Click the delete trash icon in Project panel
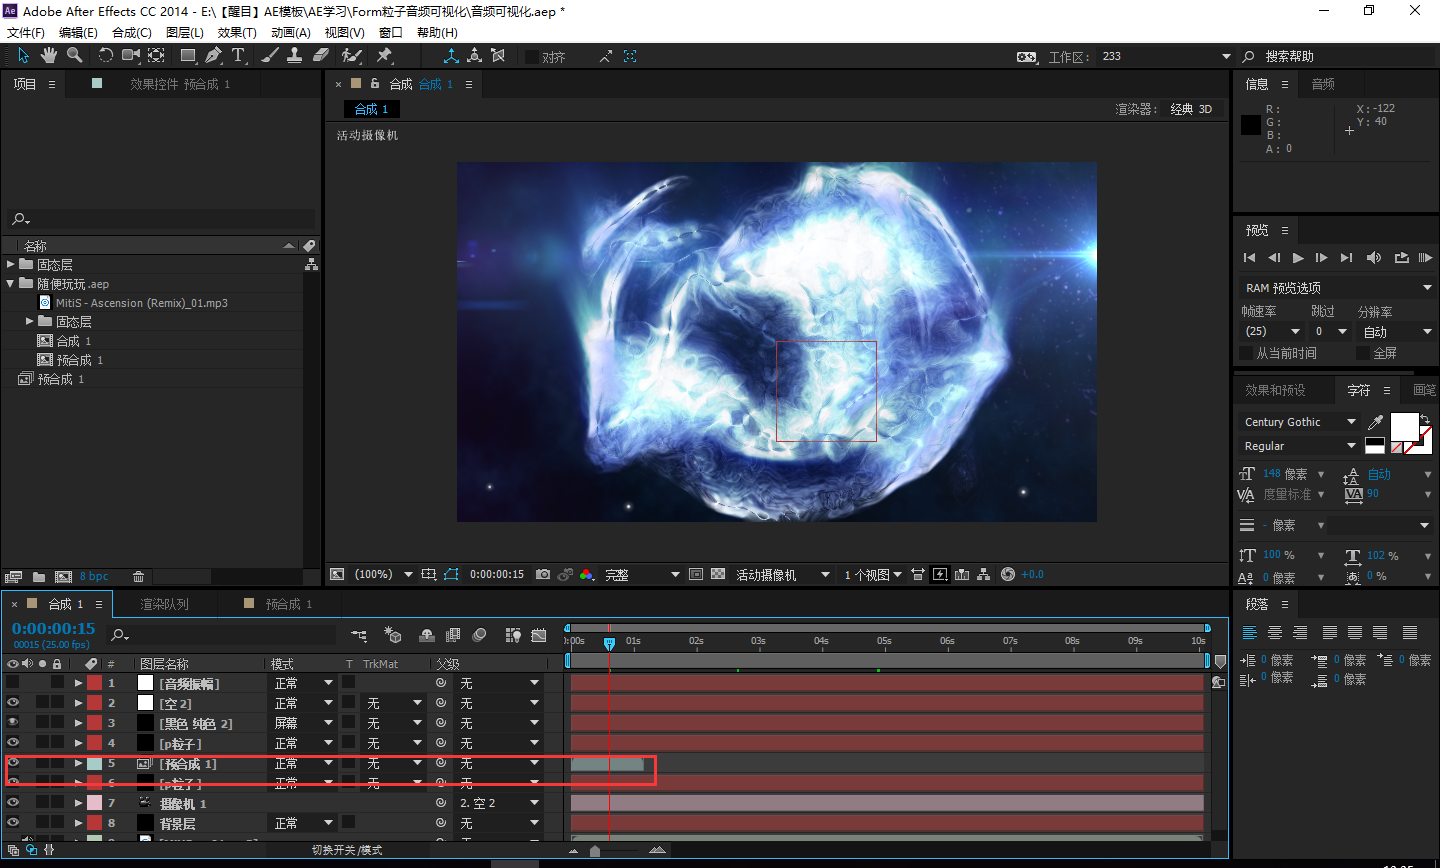The height and width of the screenshot is (868, 1440). click(x=138, y=576)
